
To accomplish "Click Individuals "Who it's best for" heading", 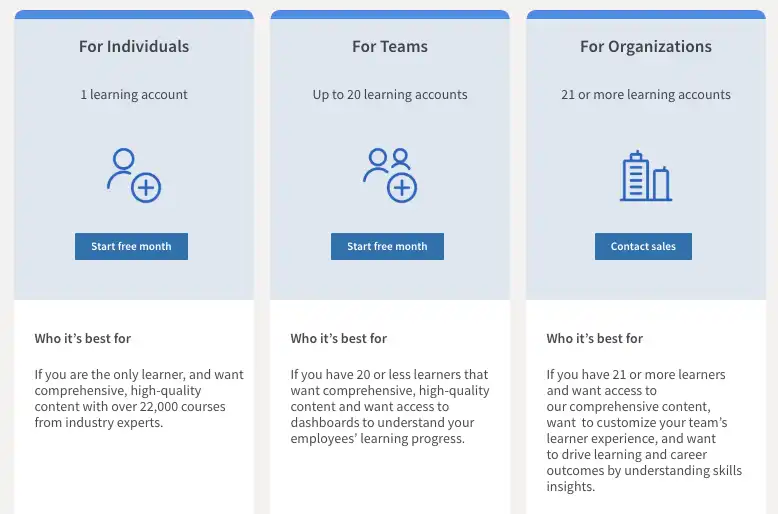I will pyautogui.click(x=83, y=339).
